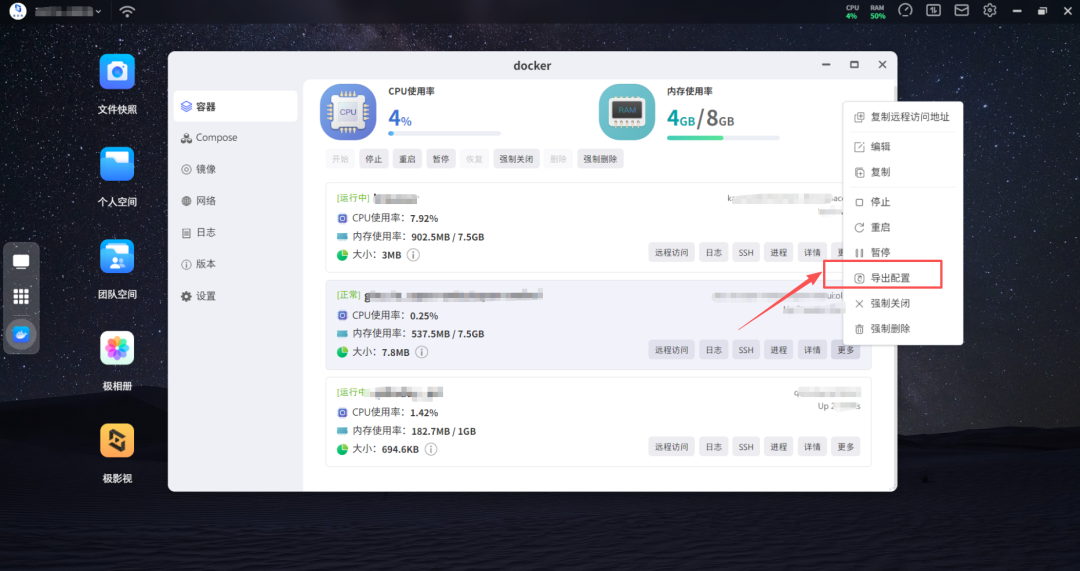
Task: Click the 暂停 toolbar button
Action: 441,159
